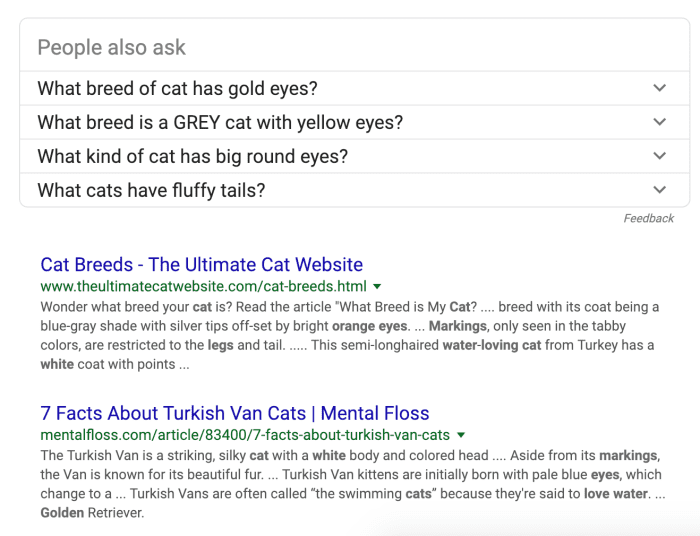Click the mentalfloss.com article green URL

245,435
